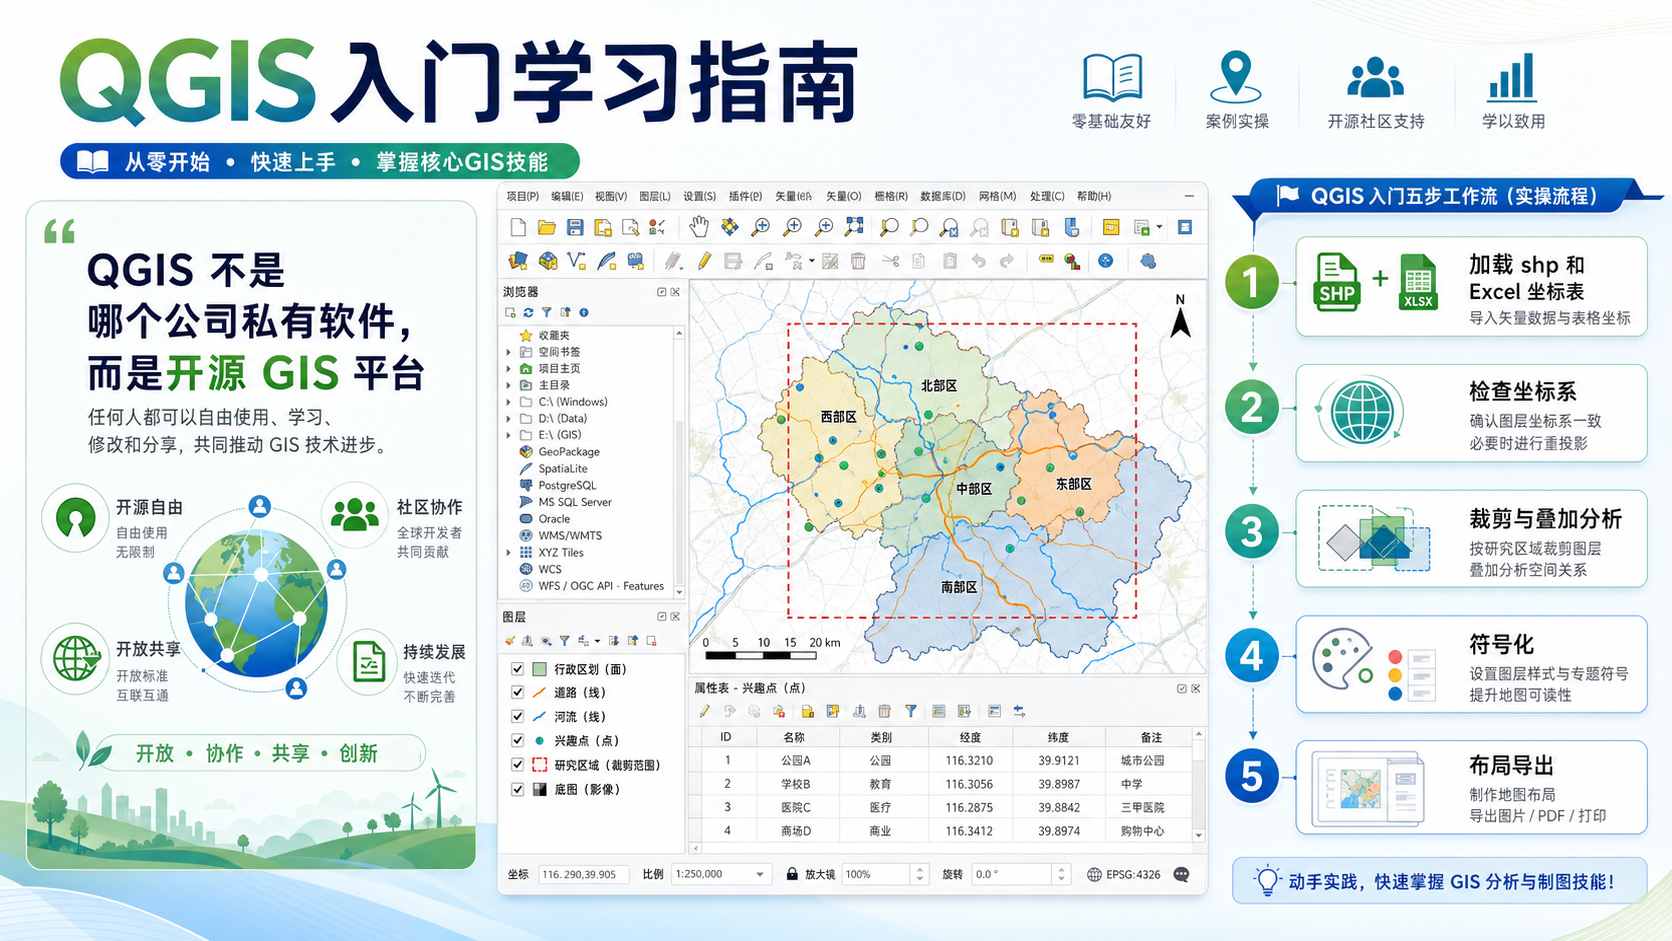Click the pencil edit icon in attribute table toolbar
The image size is (1672, 941).
point(704,711)
